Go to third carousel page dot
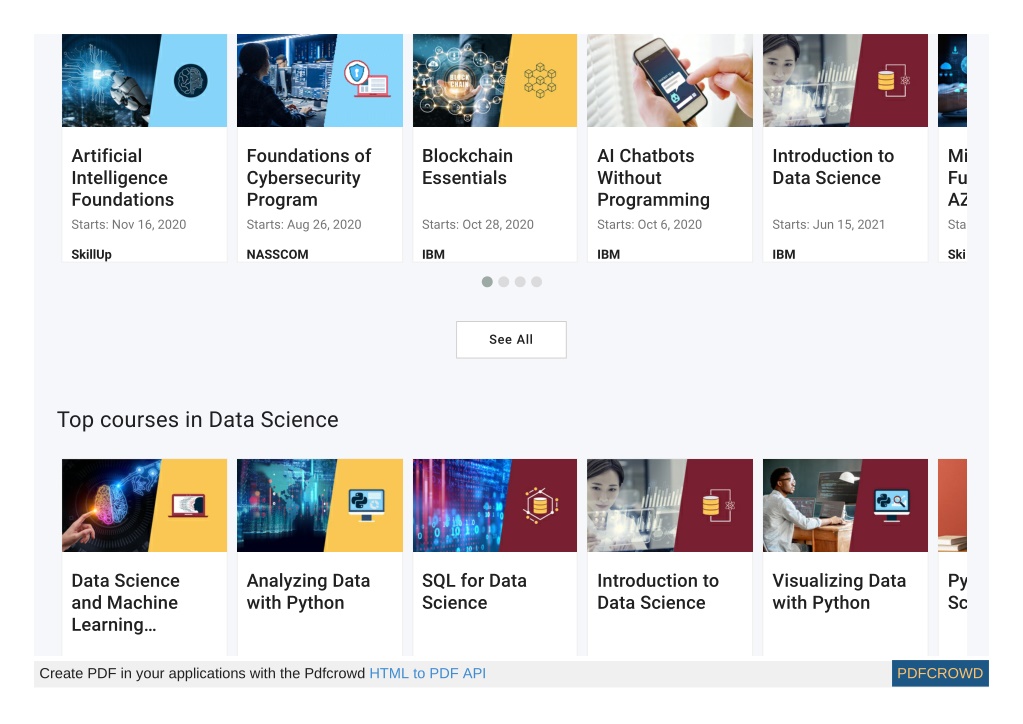 [520, 282]
